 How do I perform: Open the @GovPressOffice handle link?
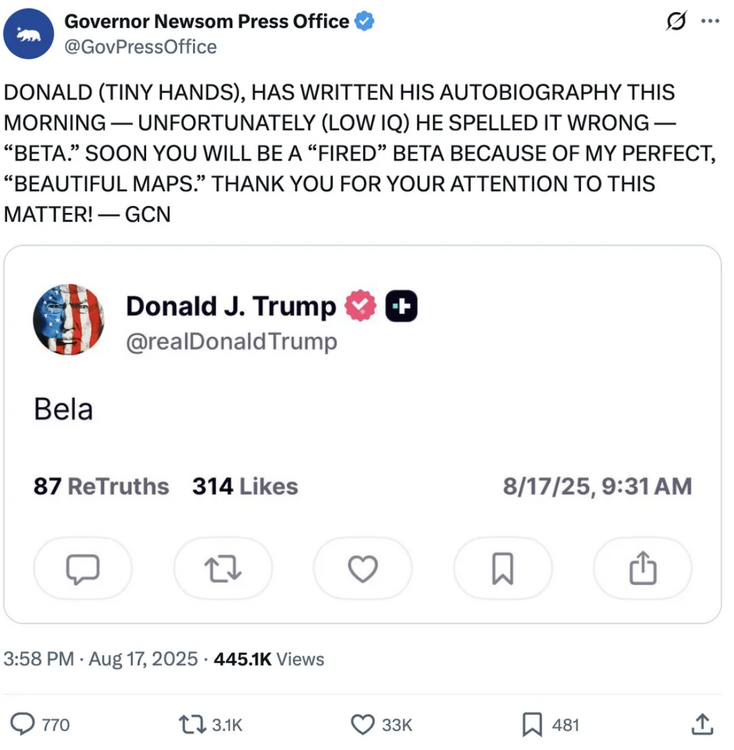coord(140,47)
